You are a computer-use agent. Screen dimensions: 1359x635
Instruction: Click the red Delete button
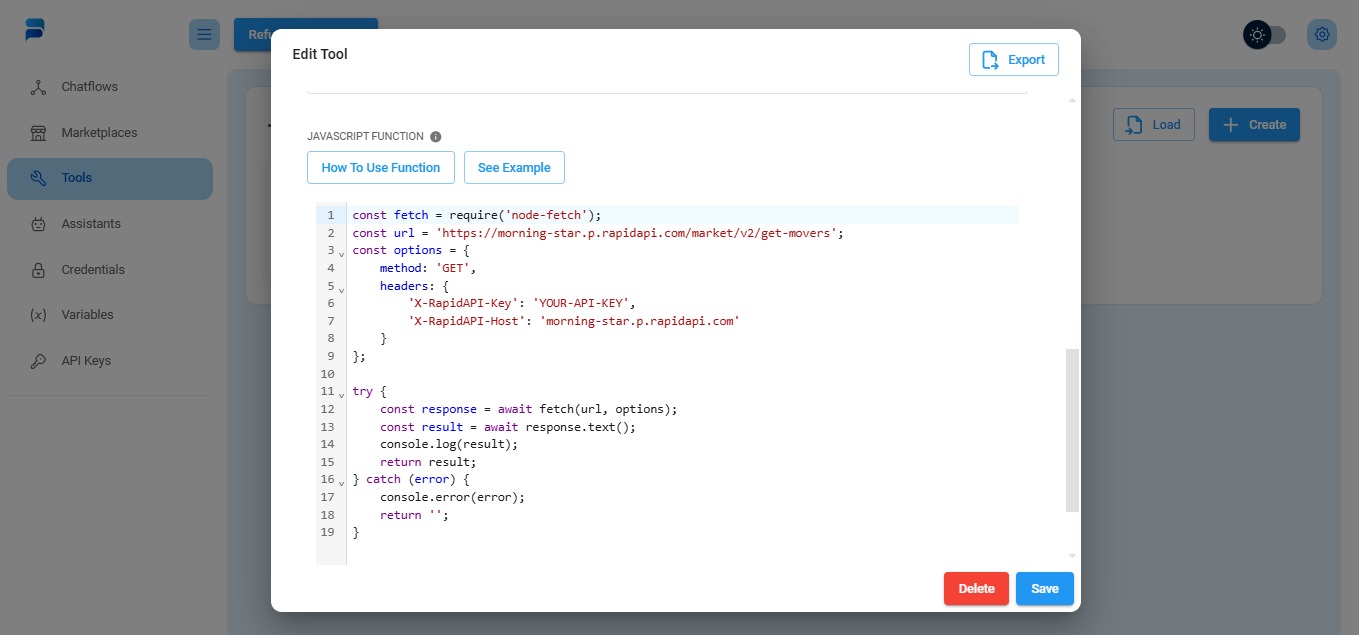(976, 589)
